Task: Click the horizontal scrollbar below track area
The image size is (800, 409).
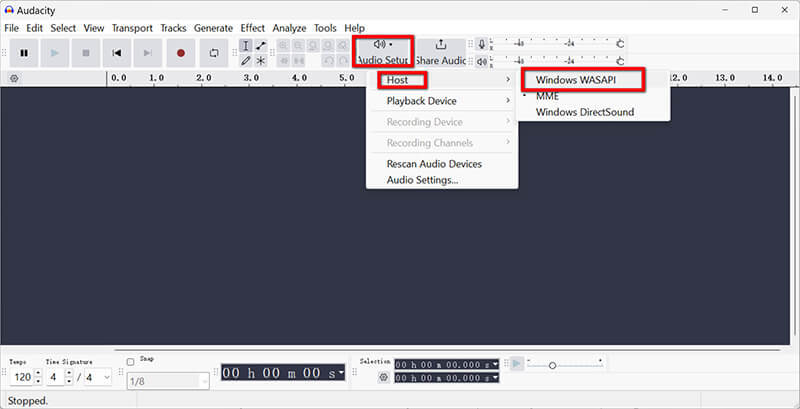Action: (447, 350)
